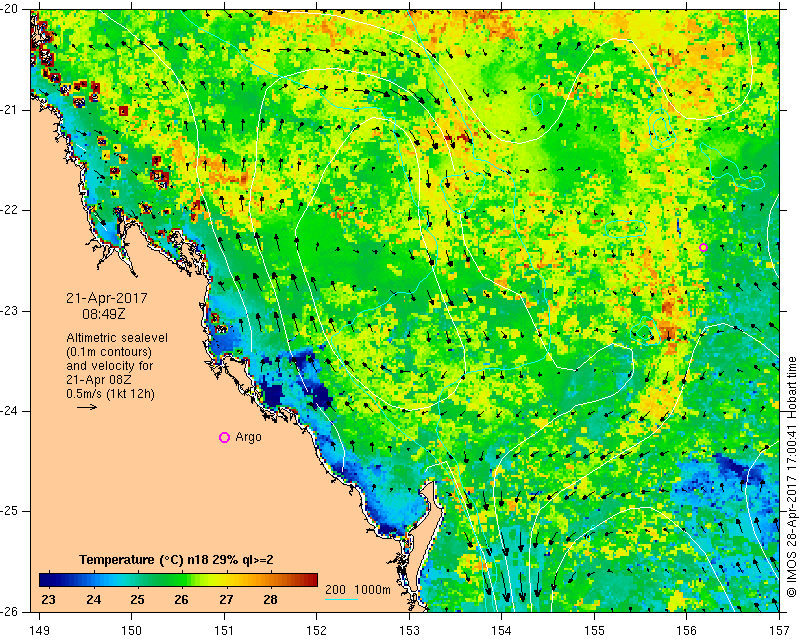Image resolution: width=800 pixels, height=640 pixels.
Task: Click the date text 21-Apr-2017
Action: coord(107,298)
